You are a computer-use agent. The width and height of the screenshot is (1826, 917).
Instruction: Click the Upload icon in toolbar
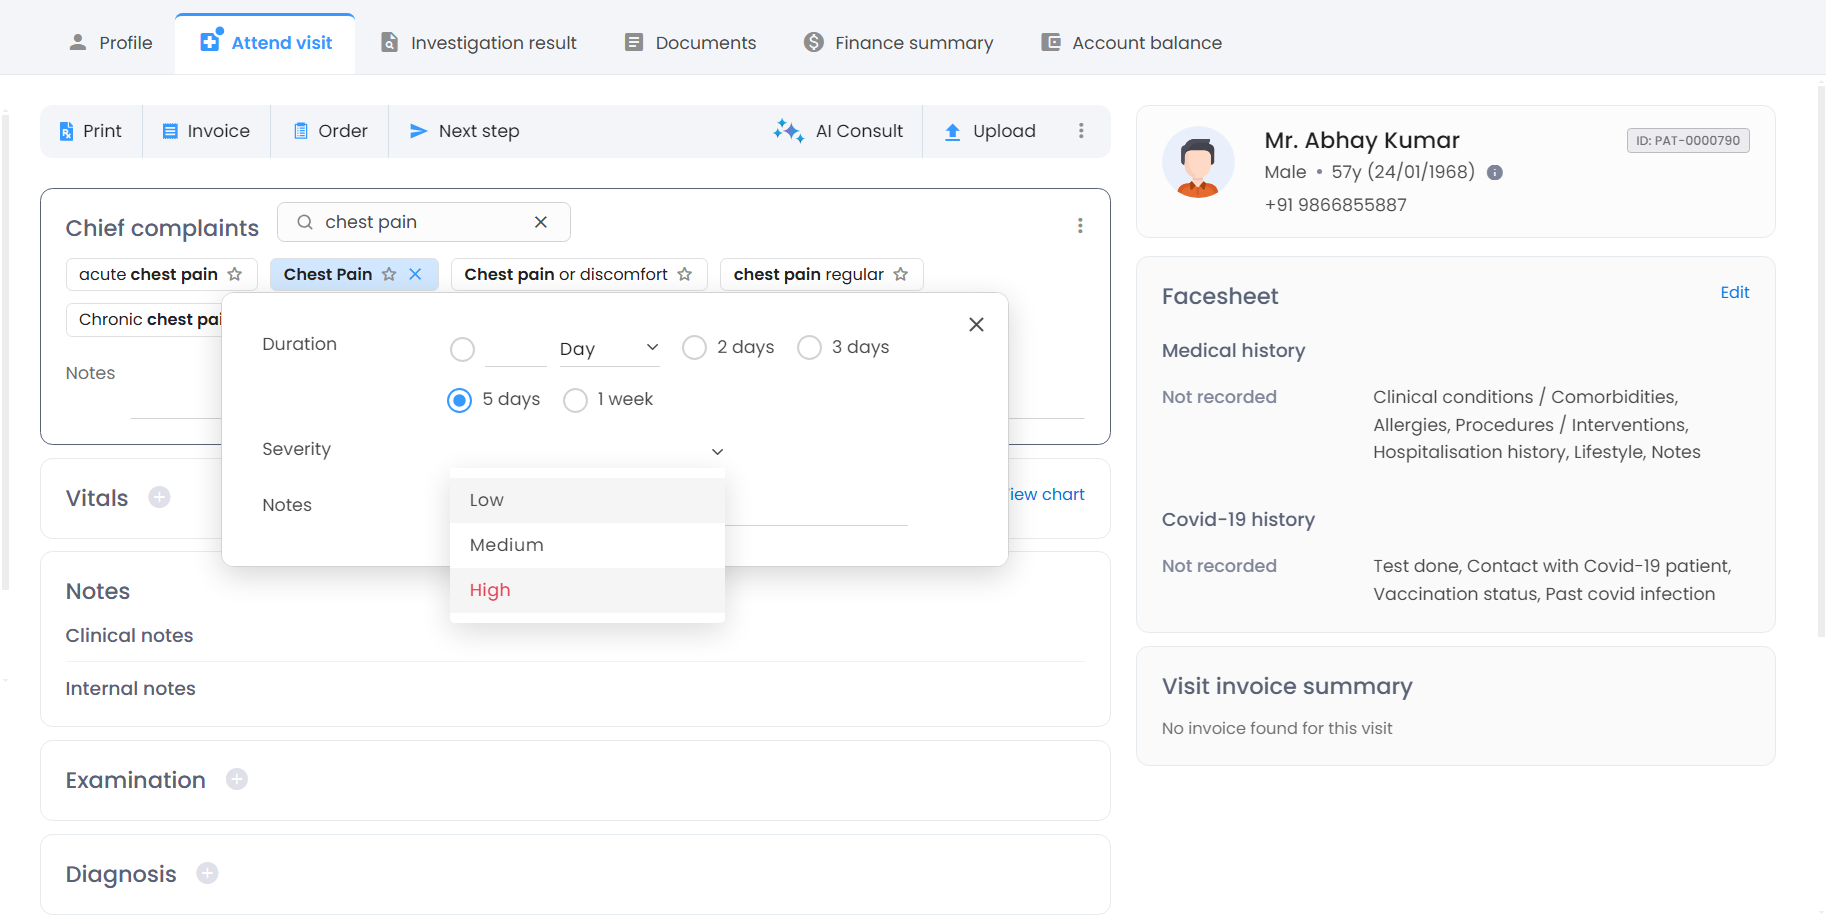pyautogui.click(x=952, y=132)
